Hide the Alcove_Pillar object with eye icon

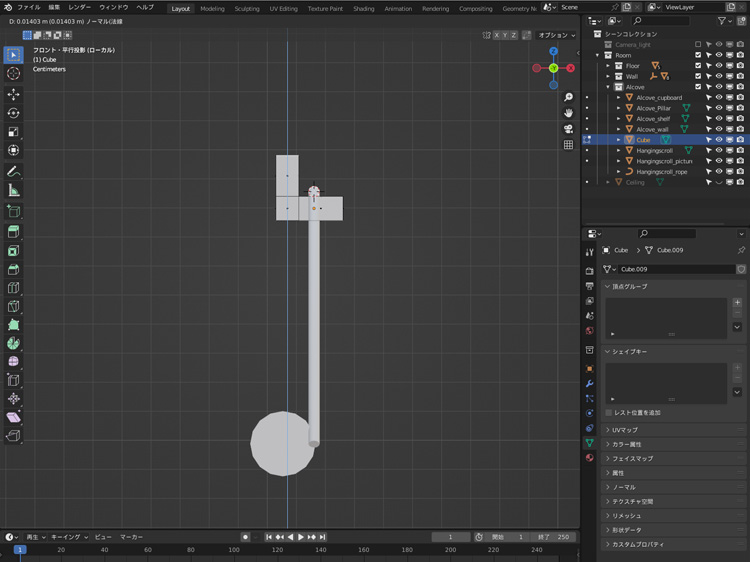(718, 108)
